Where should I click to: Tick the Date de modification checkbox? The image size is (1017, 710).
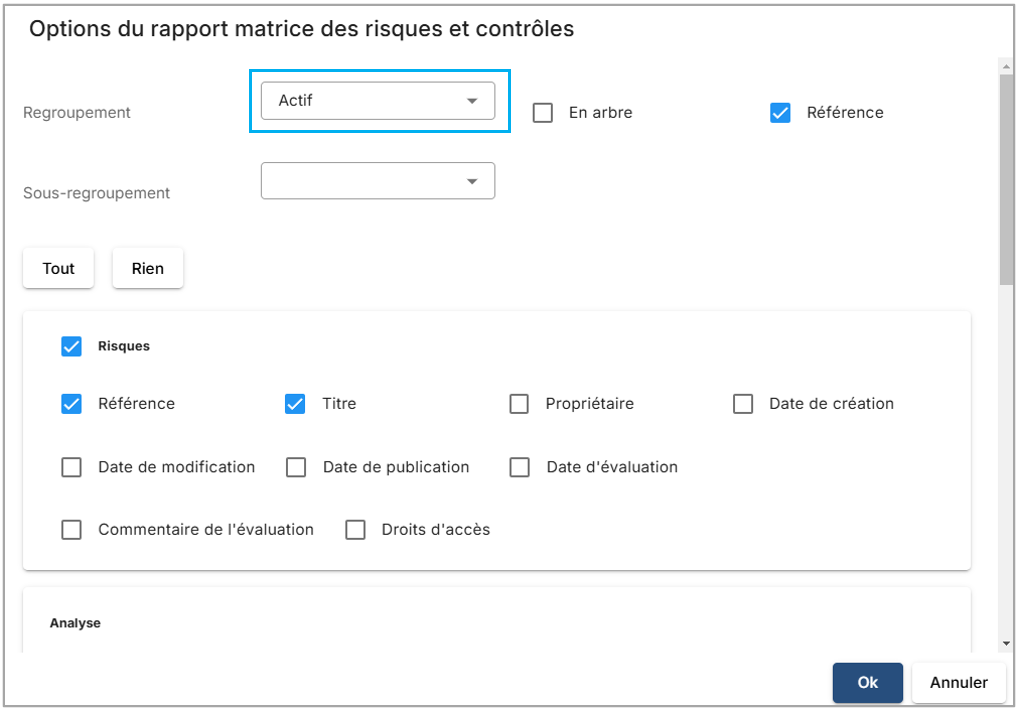pyautogui.click(x=72, y=467)
